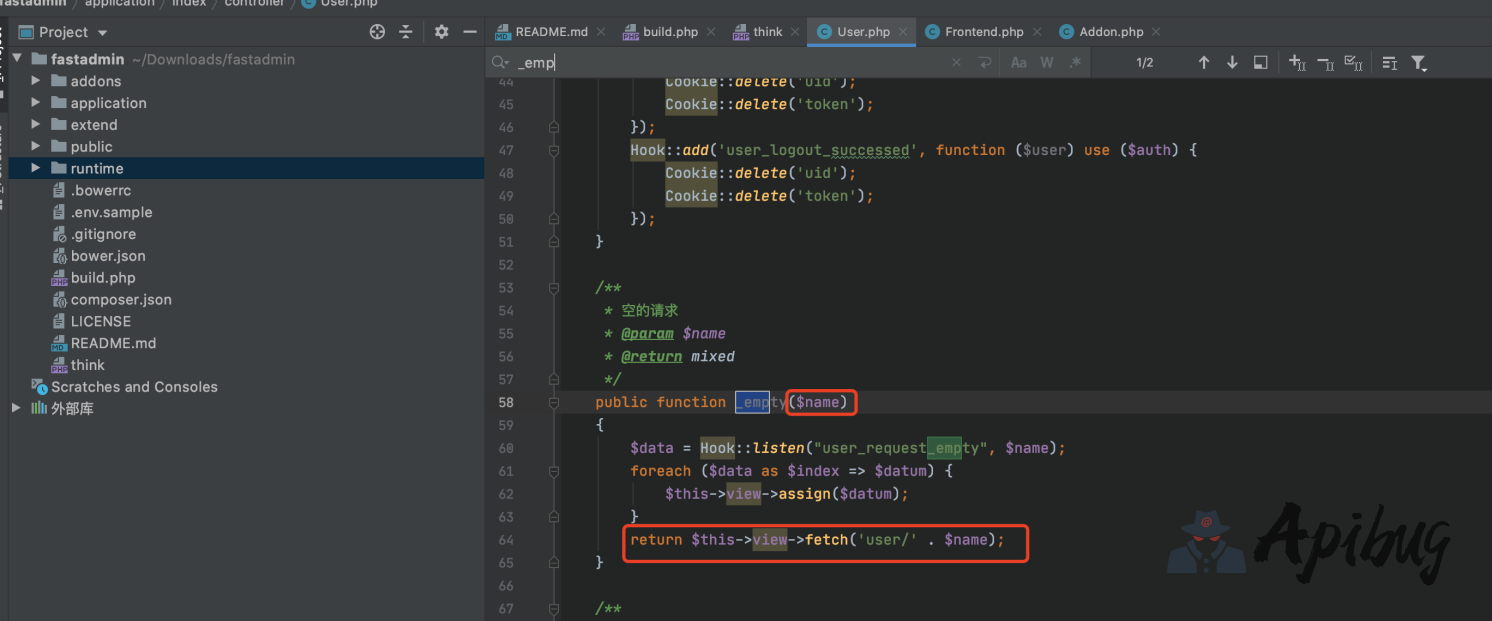Toggle whole Words search option
Image resolution: width=1492 pixels, height=621 pixels.
coord(1047,62)
